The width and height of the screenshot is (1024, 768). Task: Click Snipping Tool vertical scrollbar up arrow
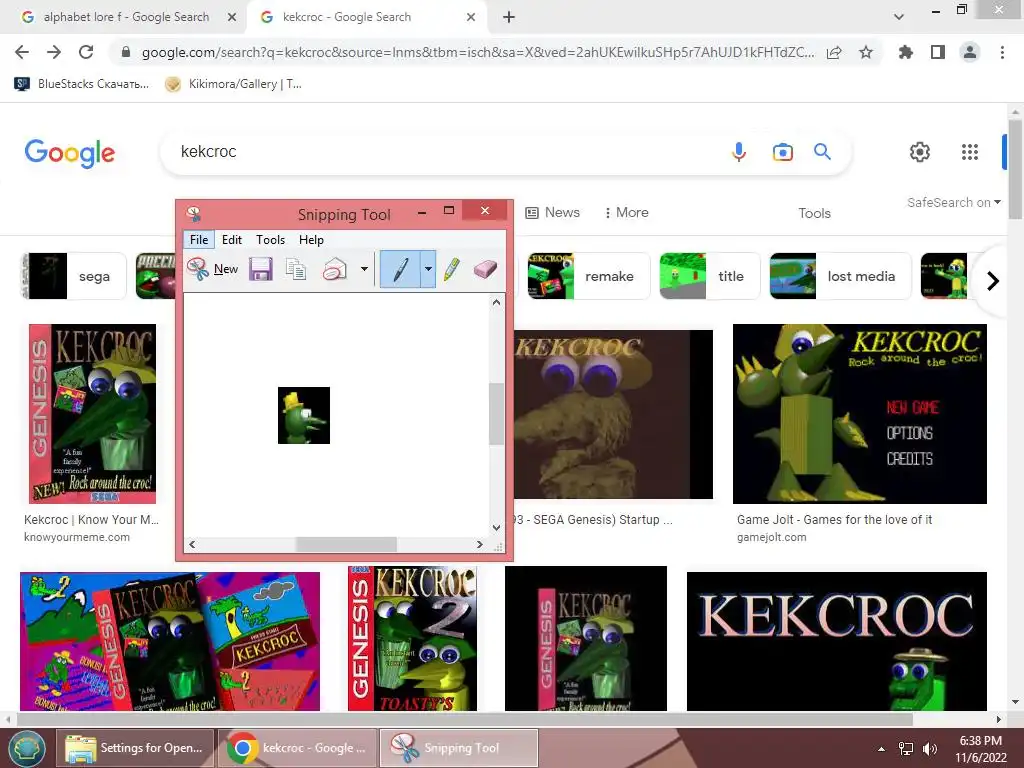click(x=496, y=302)
